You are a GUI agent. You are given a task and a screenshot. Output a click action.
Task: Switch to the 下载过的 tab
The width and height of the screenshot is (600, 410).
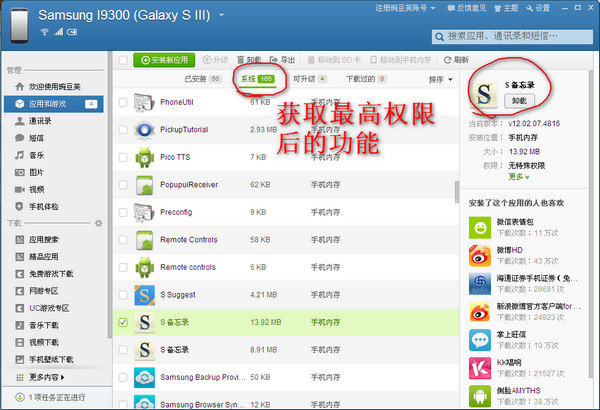[366, 79]
